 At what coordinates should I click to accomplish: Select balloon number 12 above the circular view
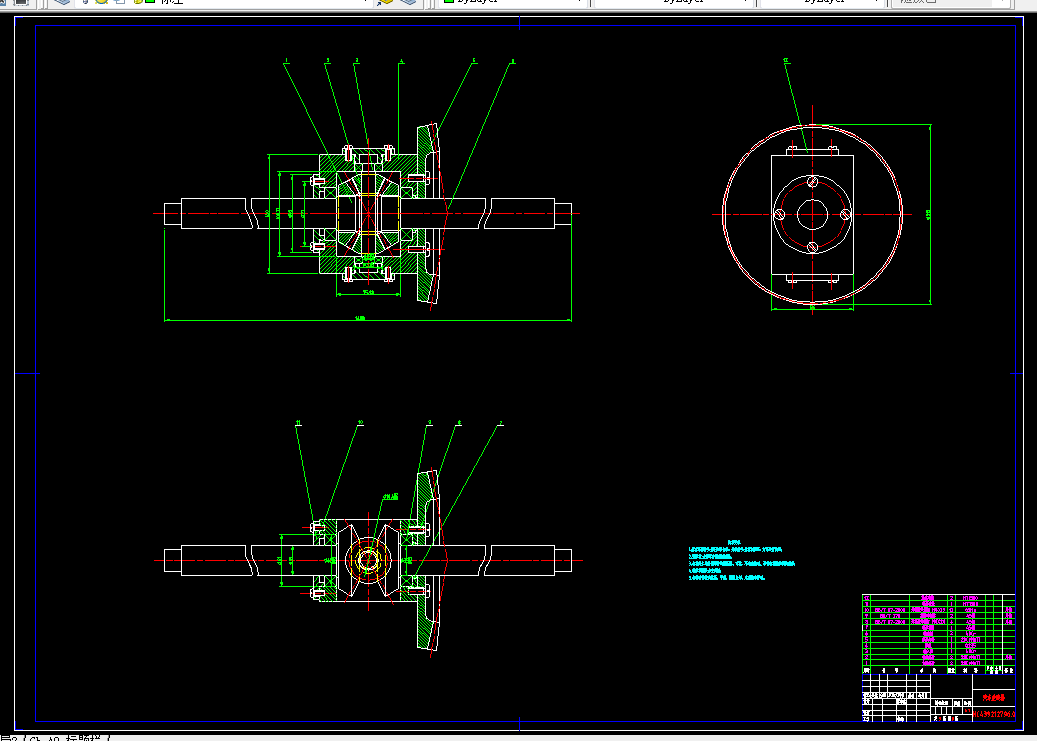tap(786, 60)
